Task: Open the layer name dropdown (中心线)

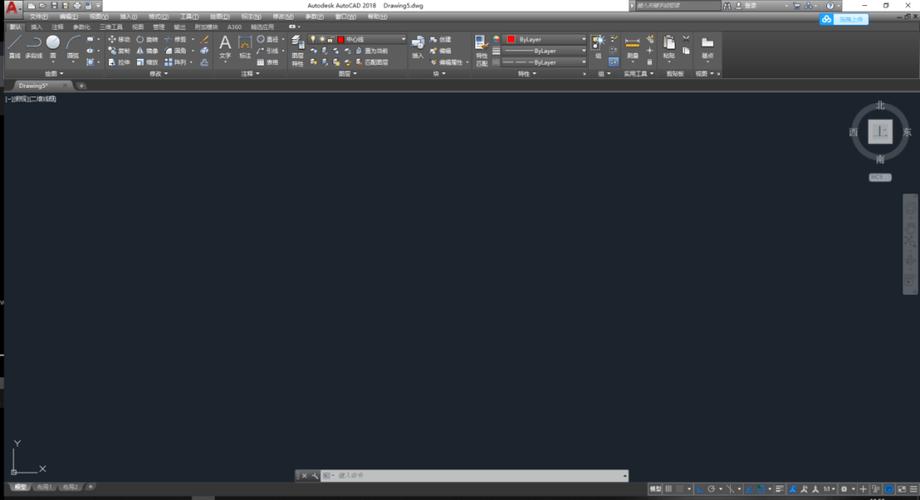Action: click(x=403, y=39)
